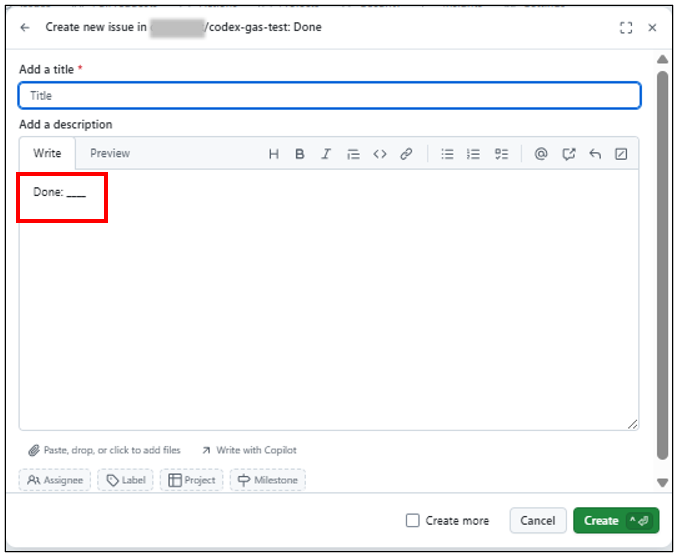This screenshot has width=676, height=558.
Task: Insert a reference to issue or pull request
Action: [569, 154]
